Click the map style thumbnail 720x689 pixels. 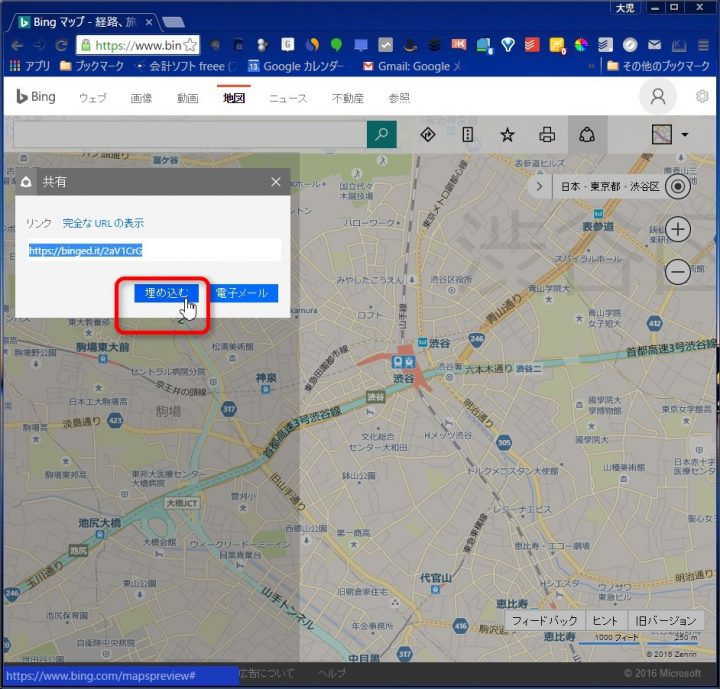[x=662, y=135]
